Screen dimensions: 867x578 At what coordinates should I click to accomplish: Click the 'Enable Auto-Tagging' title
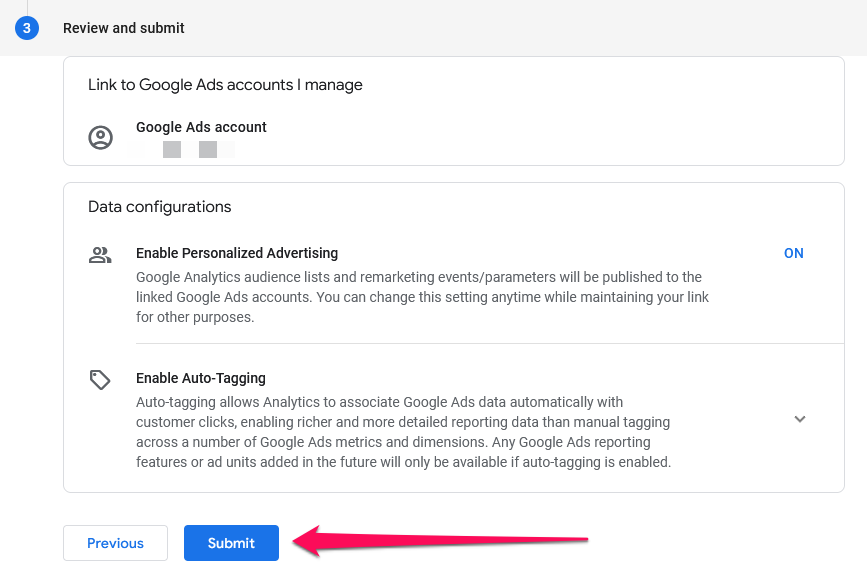click(x=201, y=378)
